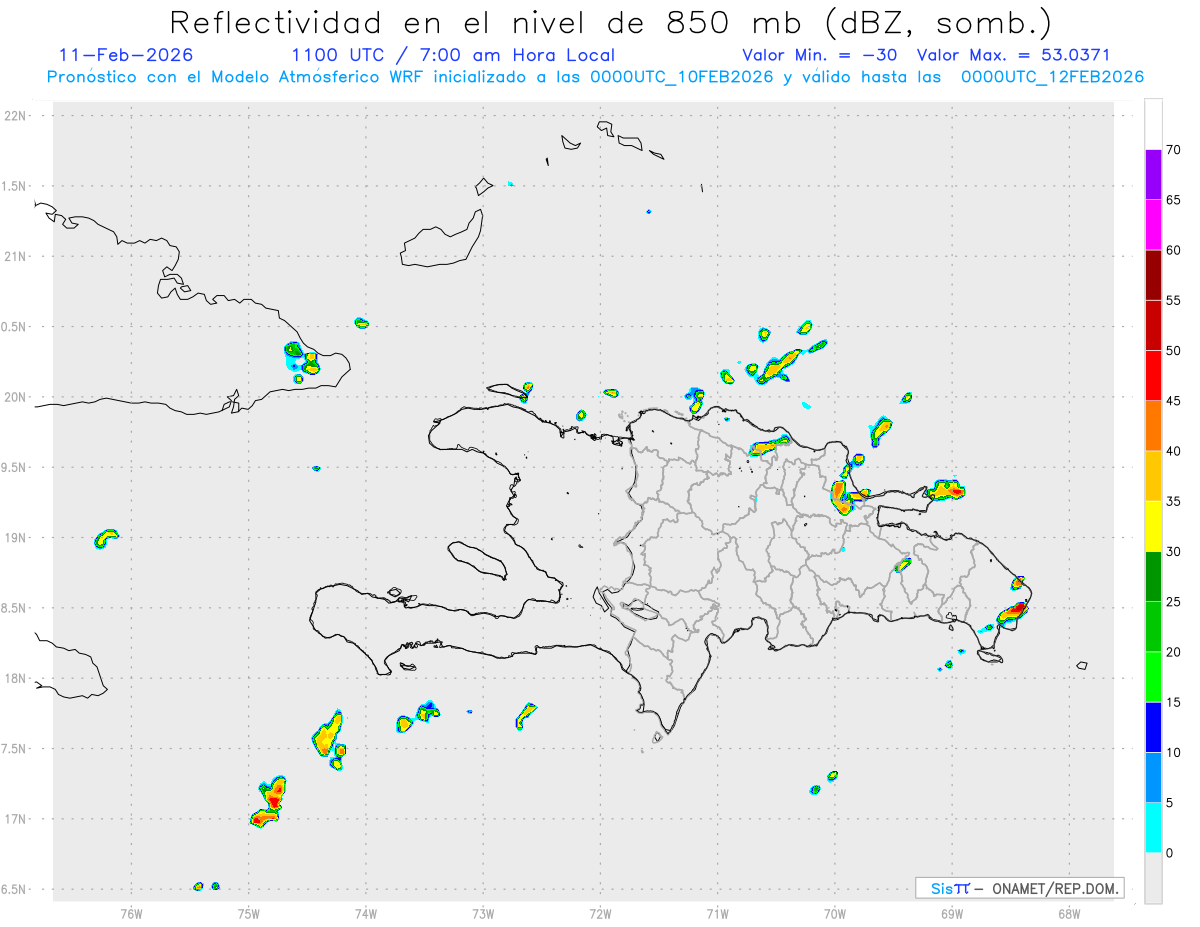Click the colorbar label '60'

[1174, 250]
